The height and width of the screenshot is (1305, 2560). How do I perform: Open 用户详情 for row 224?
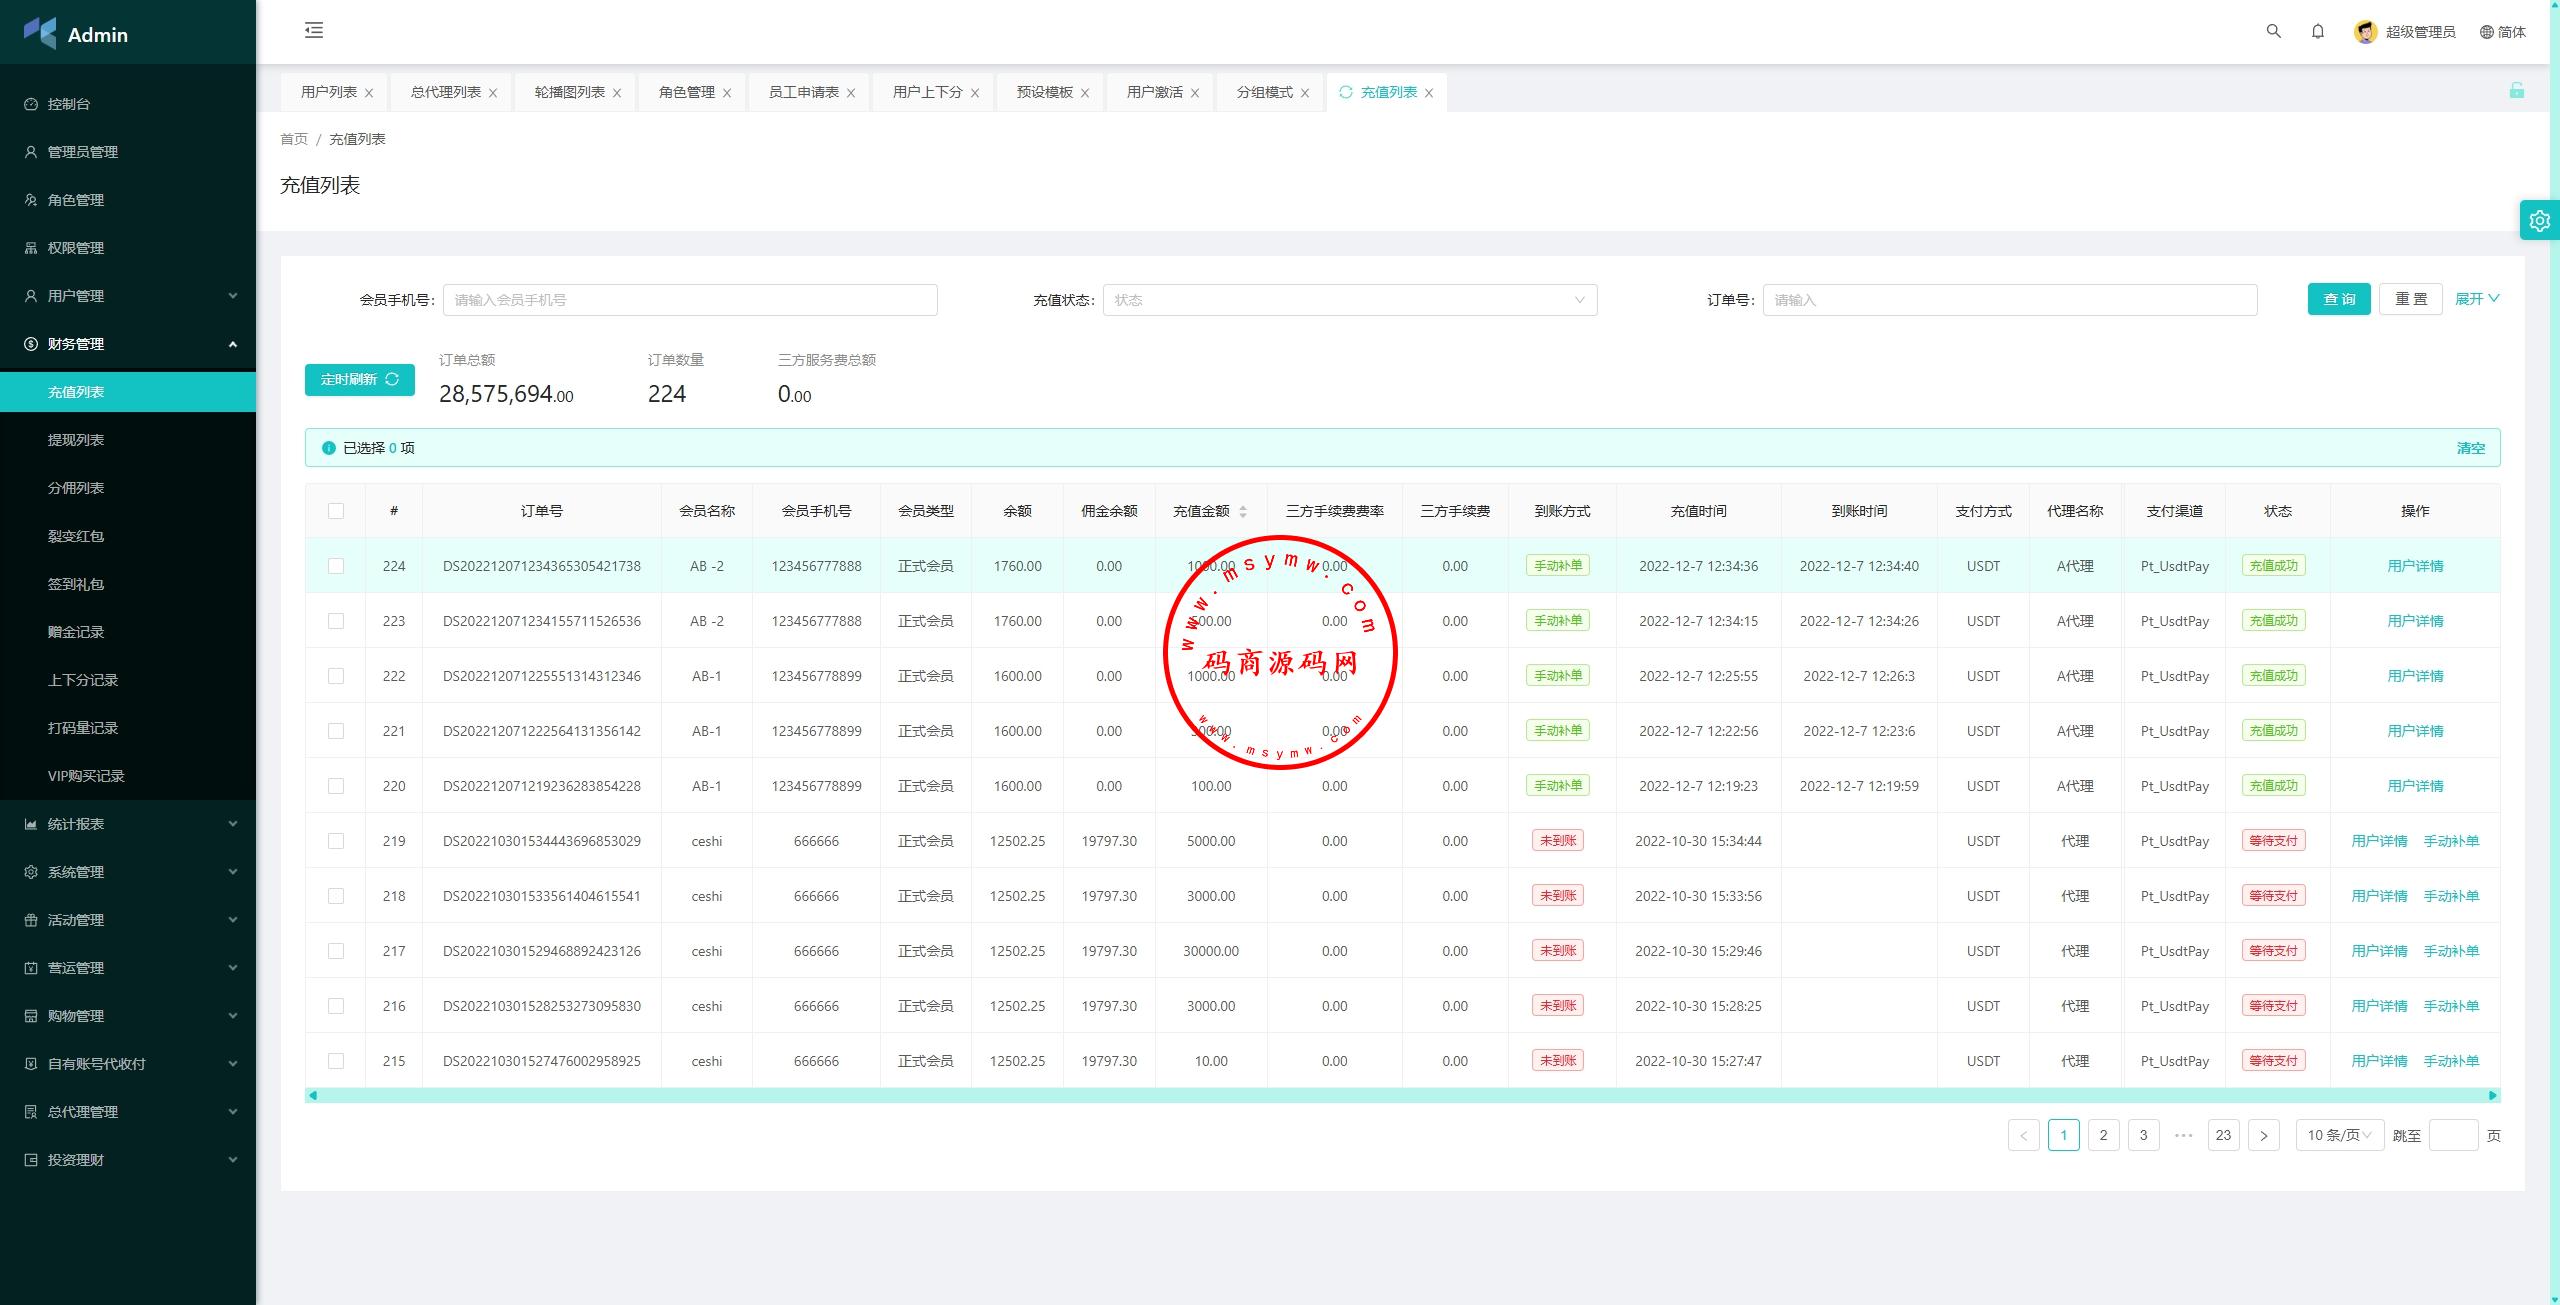[x=2415, y=566]
